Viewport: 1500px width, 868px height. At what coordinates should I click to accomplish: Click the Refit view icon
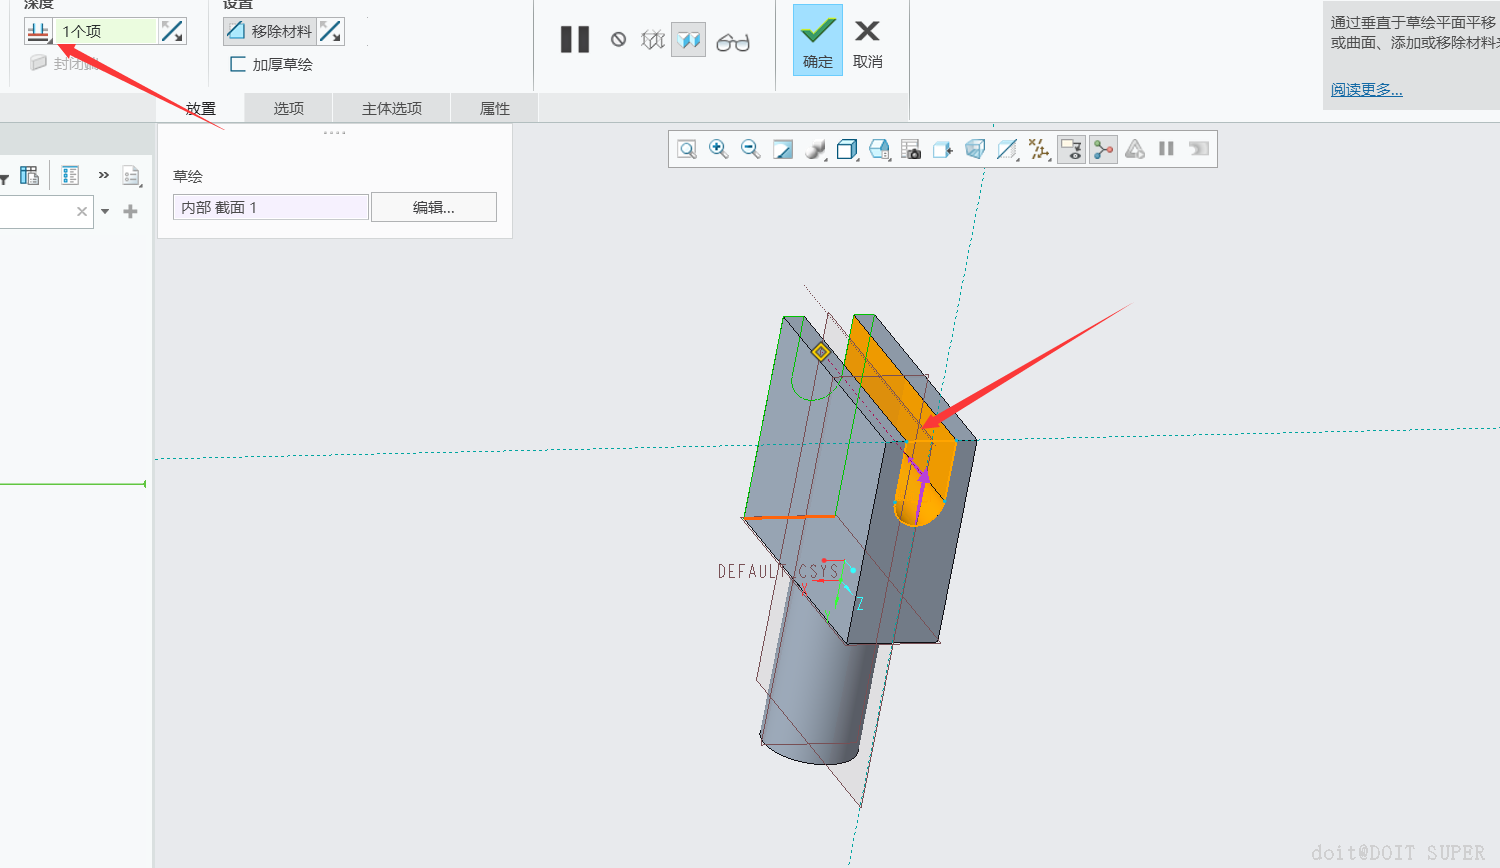[687, 150]
